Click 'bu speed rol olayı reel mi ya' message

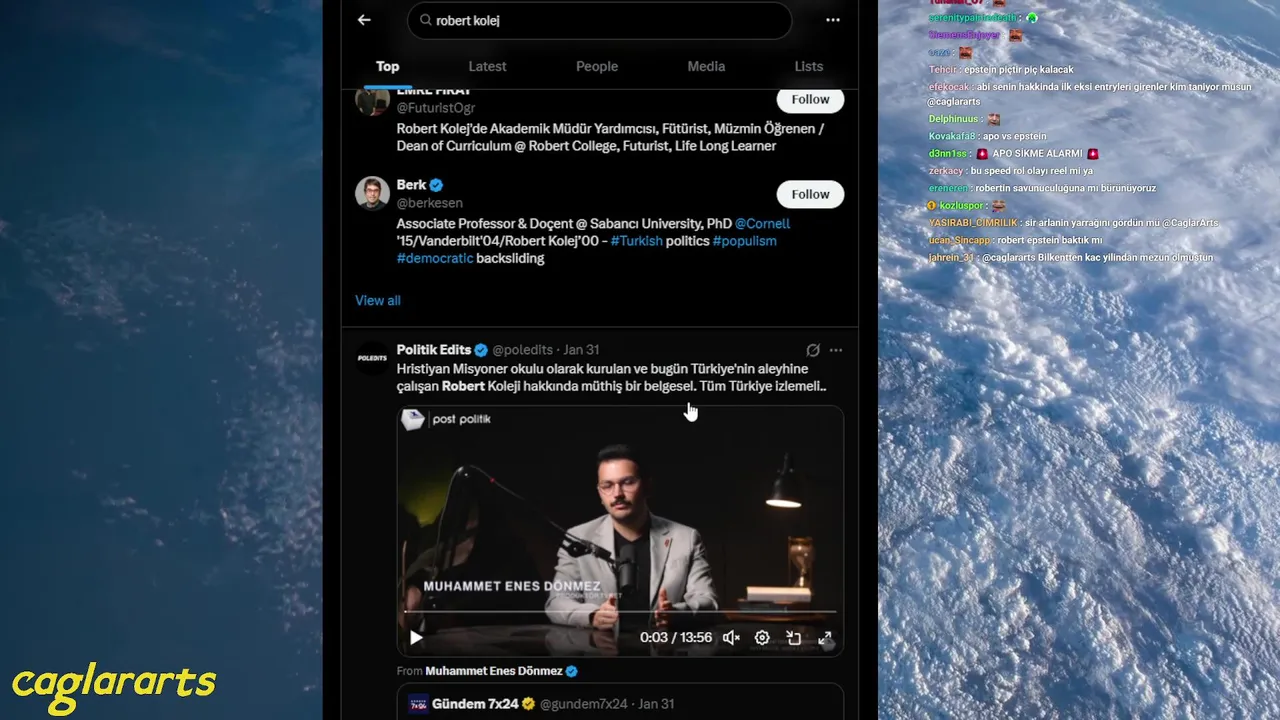(1032, 171)
